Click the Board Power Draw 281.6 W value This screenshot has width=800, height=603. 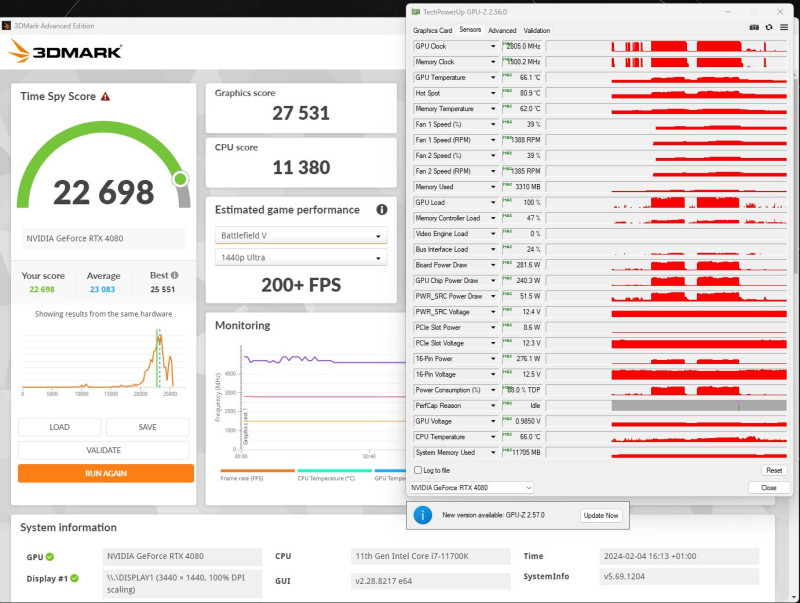tap(522, 265)
